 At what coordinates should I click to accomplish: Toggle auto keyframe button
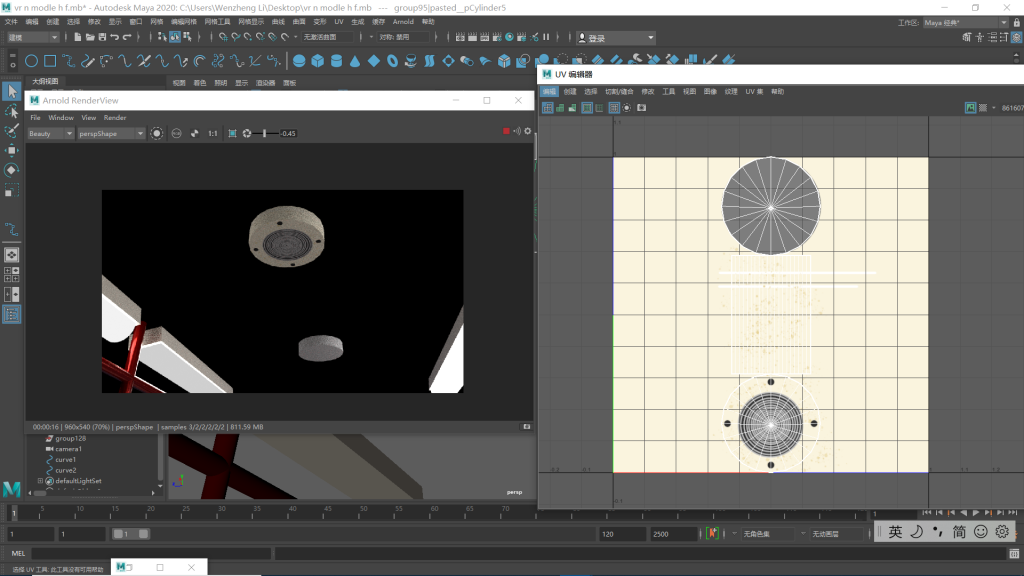(x=712, y=534)
